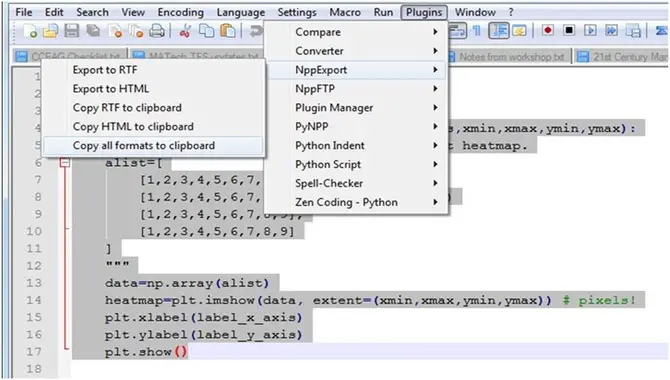Click the Print toolbar icon
The image size is (670, 380).
tap(157, 31)
